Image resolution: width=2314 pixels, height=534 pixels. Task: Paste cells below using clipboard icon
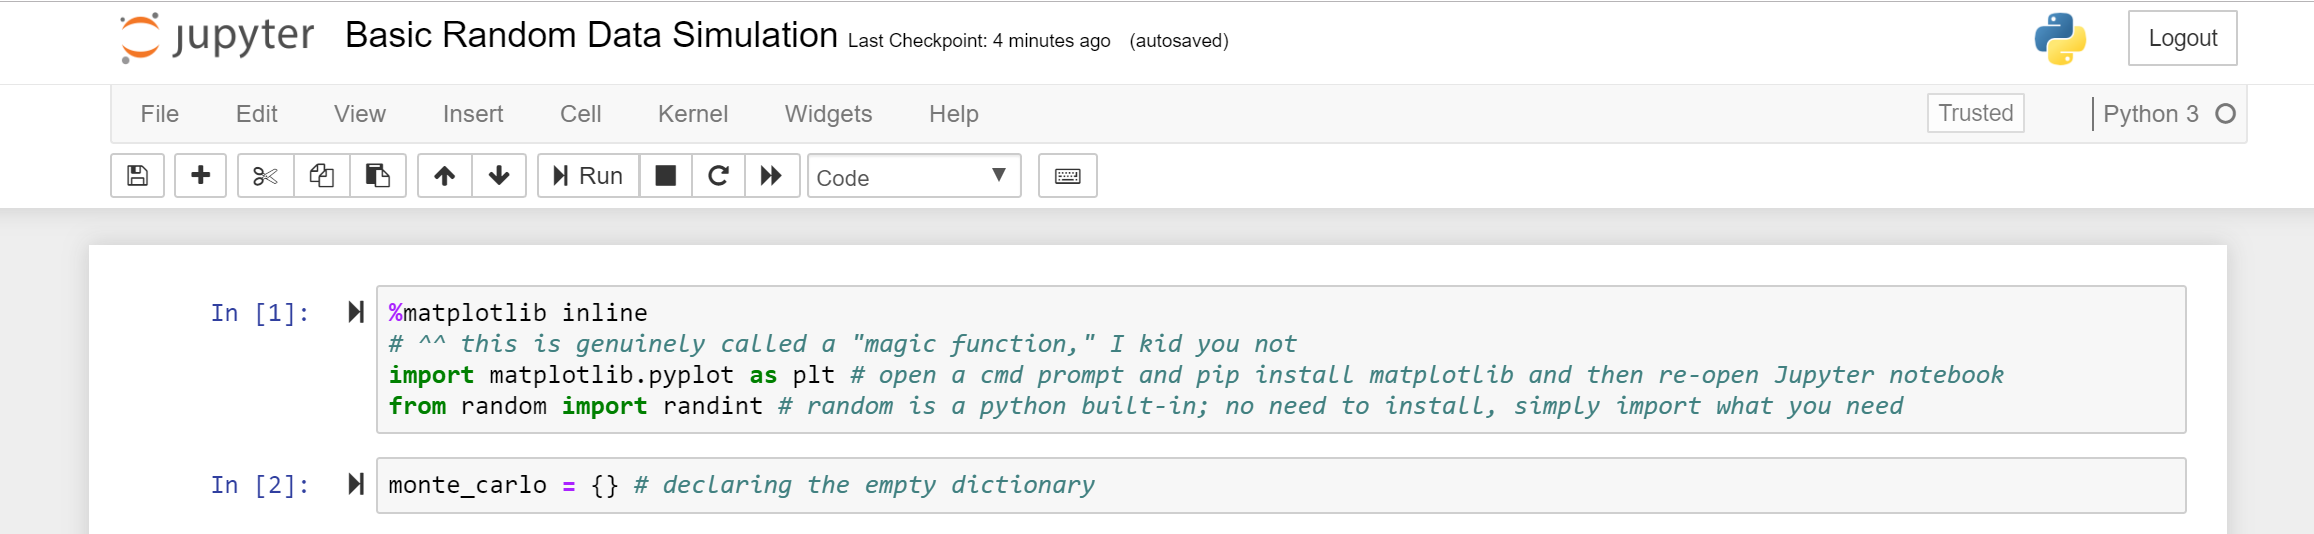coord(377,176)
